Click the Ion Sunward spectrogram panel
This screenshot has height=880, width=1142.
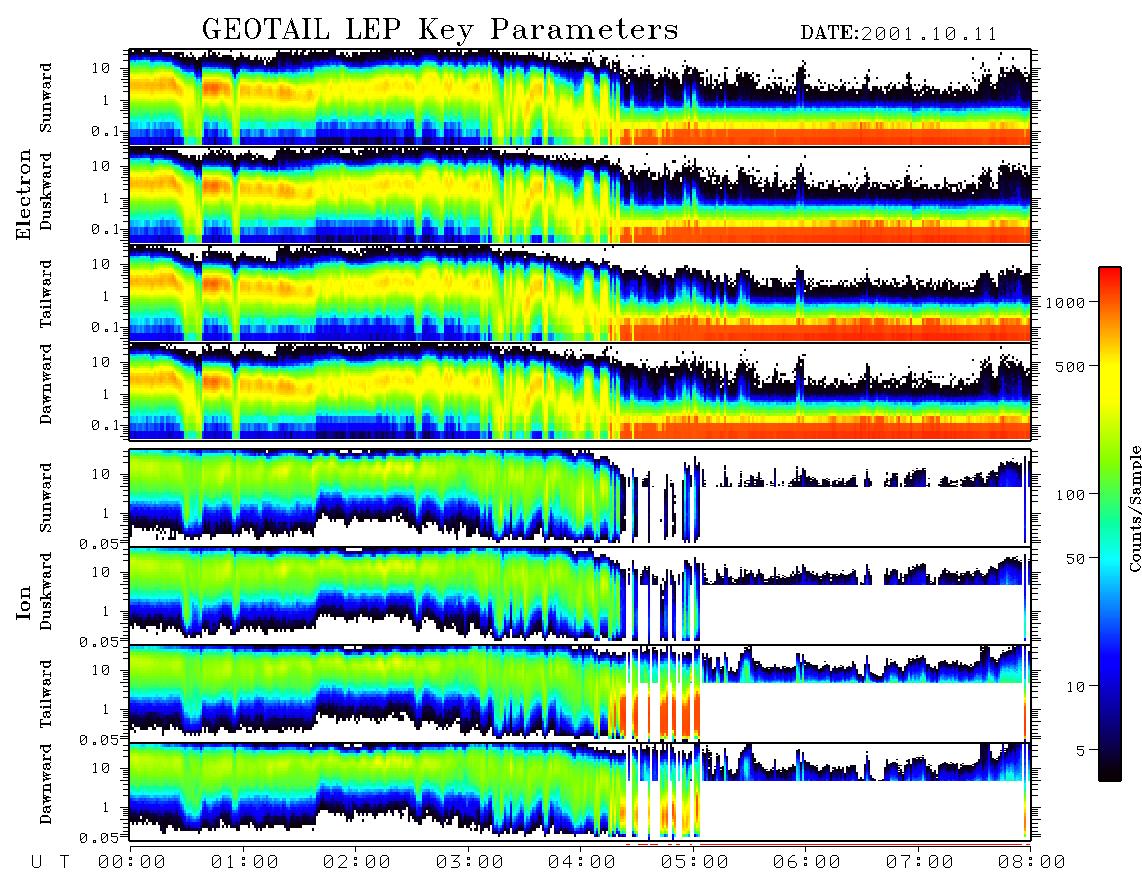point(580,497)
